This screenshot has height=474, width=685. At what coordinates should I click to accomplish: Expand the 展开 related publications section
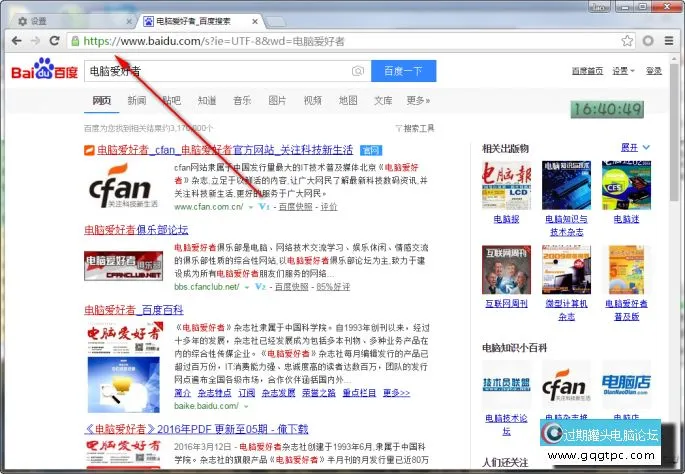[x=635, y=148]
